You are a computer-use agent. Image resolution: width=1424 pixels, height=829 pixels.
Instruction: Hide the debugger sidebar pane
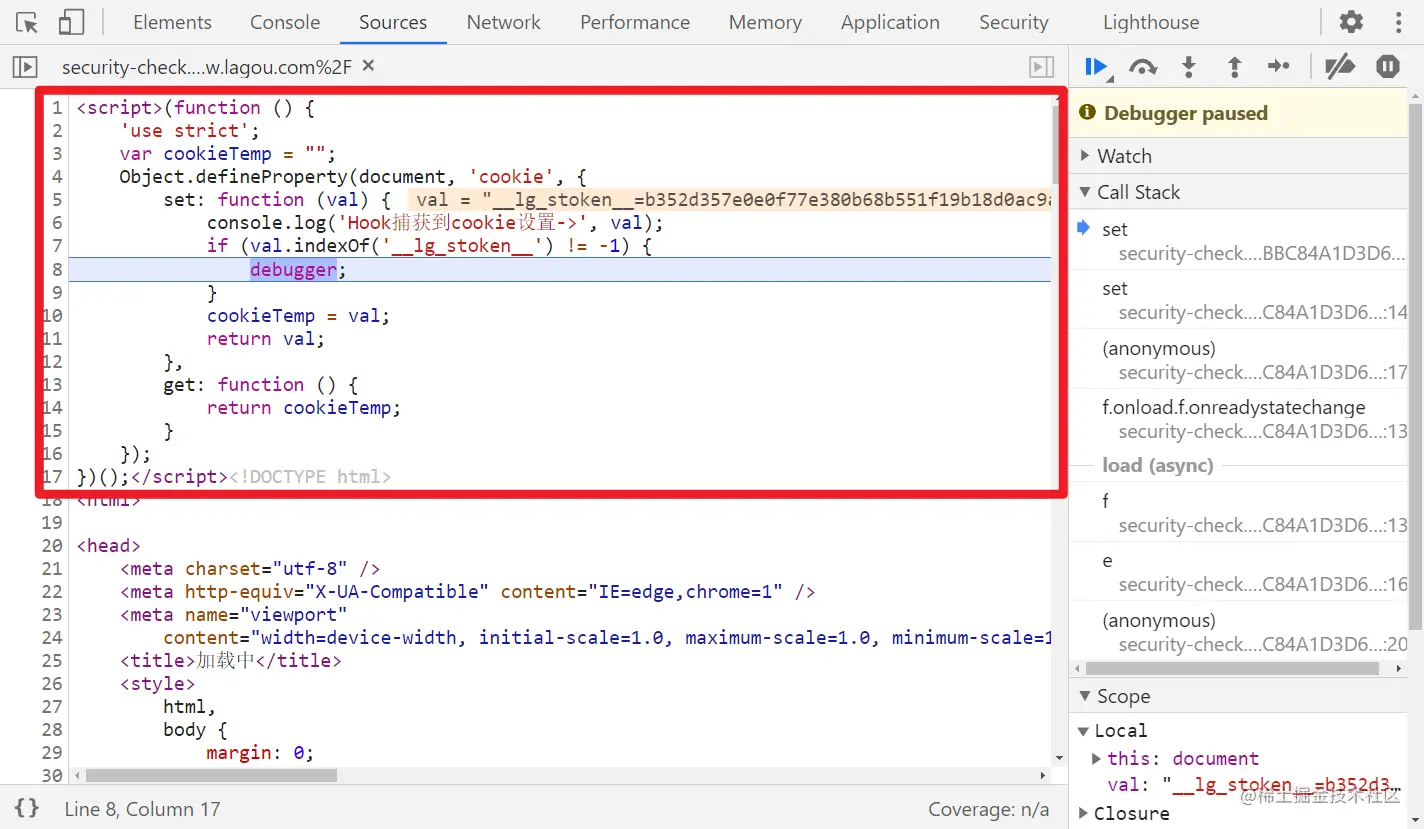[x=1041, y=67]
